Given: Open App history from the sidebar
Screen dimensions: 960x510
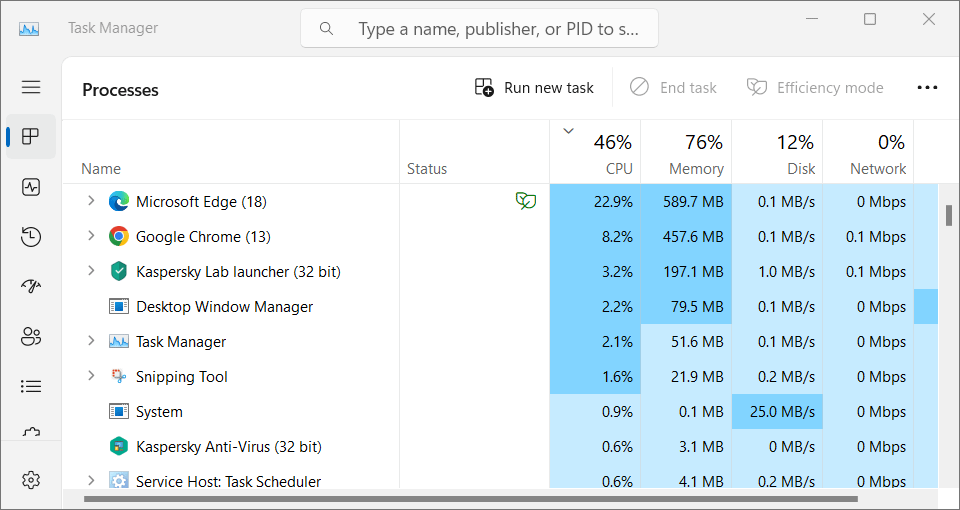Looking at the screenshot, I should coord(31,237).
